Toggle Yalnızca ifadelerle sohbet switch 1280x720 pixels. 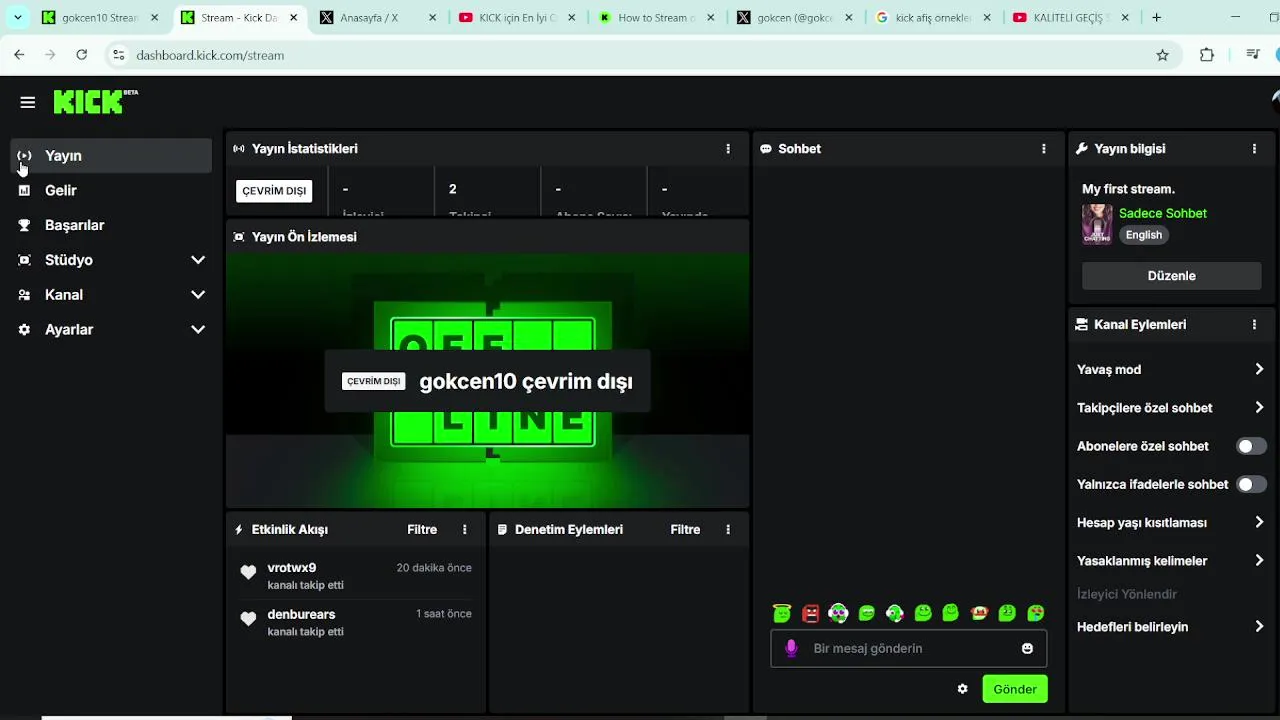point(1251,484)
